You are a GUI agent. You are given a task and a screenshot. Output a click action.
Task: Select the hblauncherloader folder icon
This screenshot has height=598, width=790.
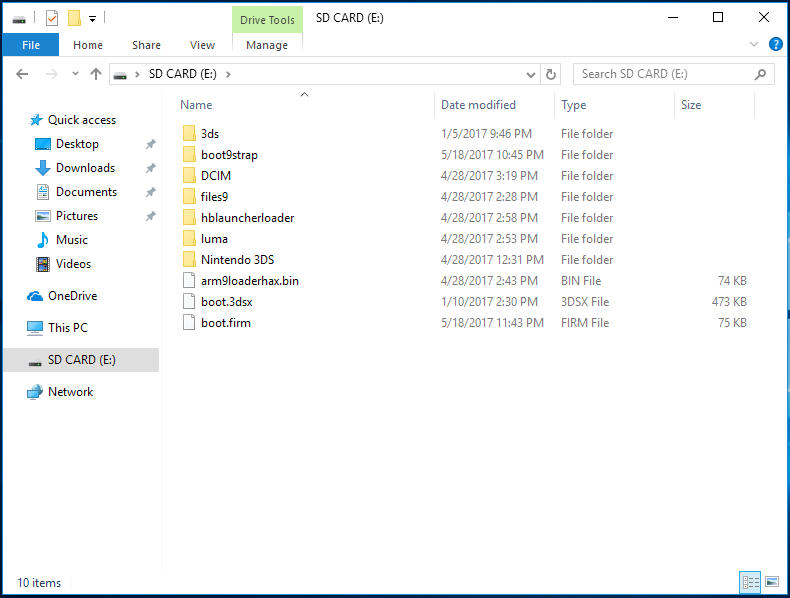click(x=189, y=218)
